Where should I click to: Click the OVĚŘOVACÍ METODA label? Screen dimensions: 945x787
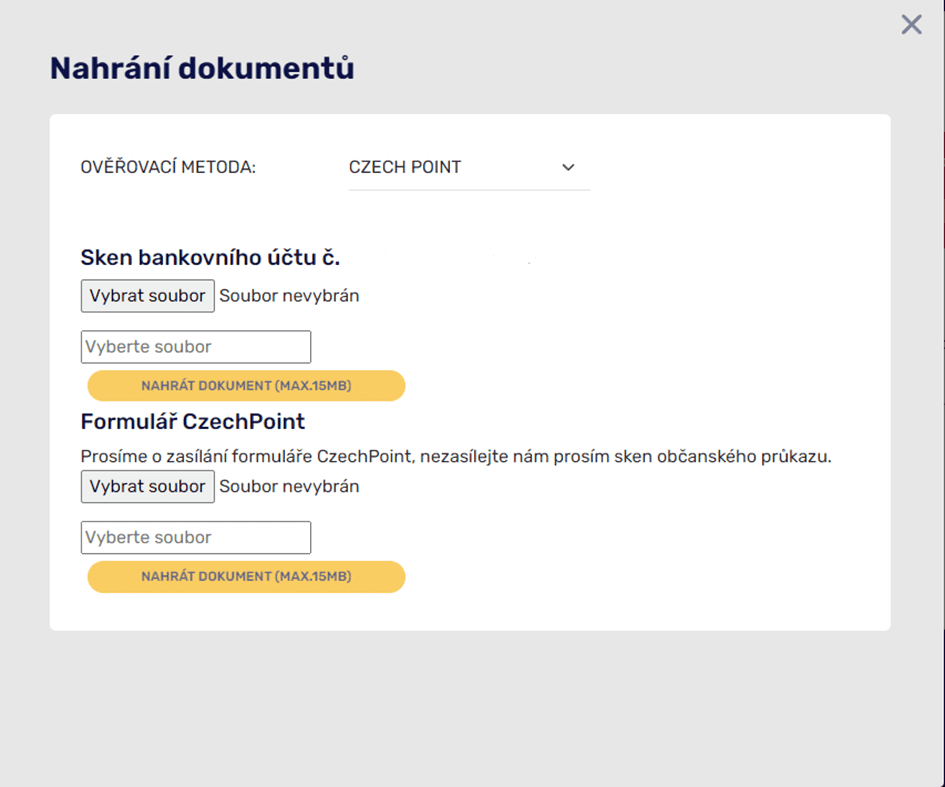click(168, 167)
